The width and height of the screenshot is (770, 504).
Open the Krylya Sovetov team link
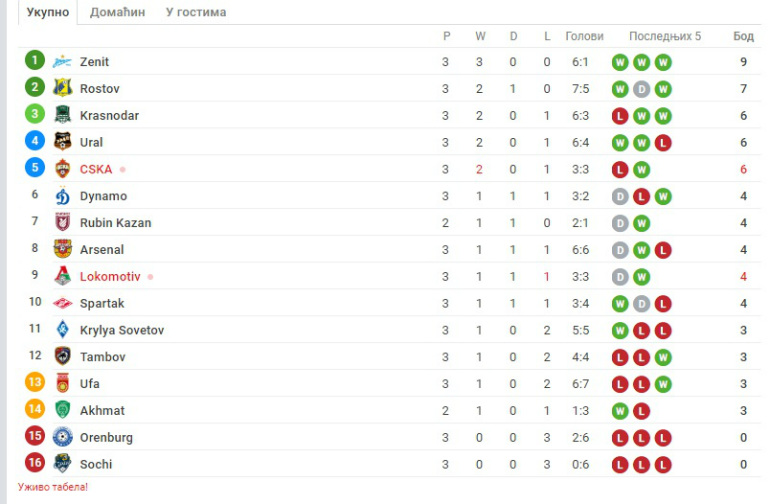(122, 330)
